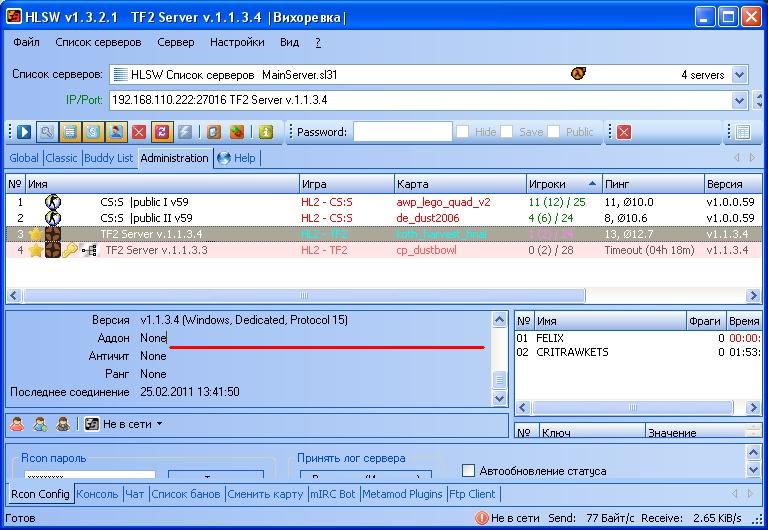
Task: Click the globe icon on the Help tab
Action: pos(224,158)
